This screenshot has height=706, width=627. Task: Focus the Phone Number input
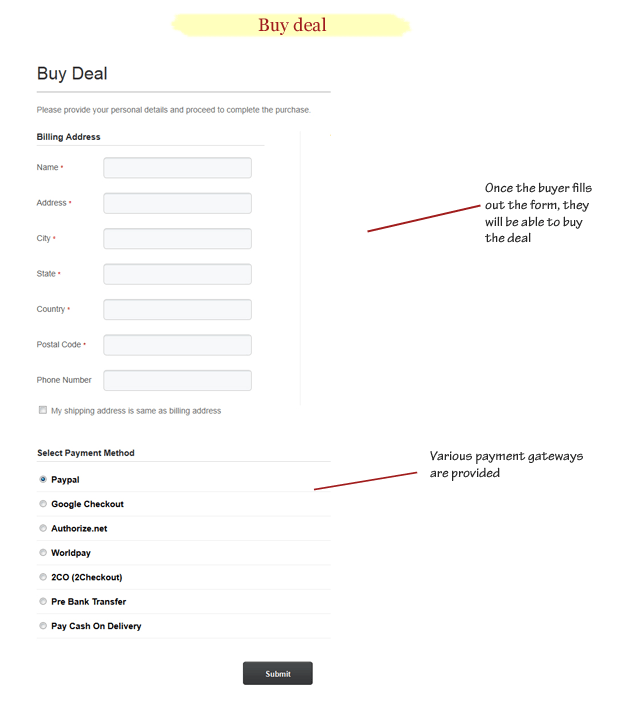177,380
